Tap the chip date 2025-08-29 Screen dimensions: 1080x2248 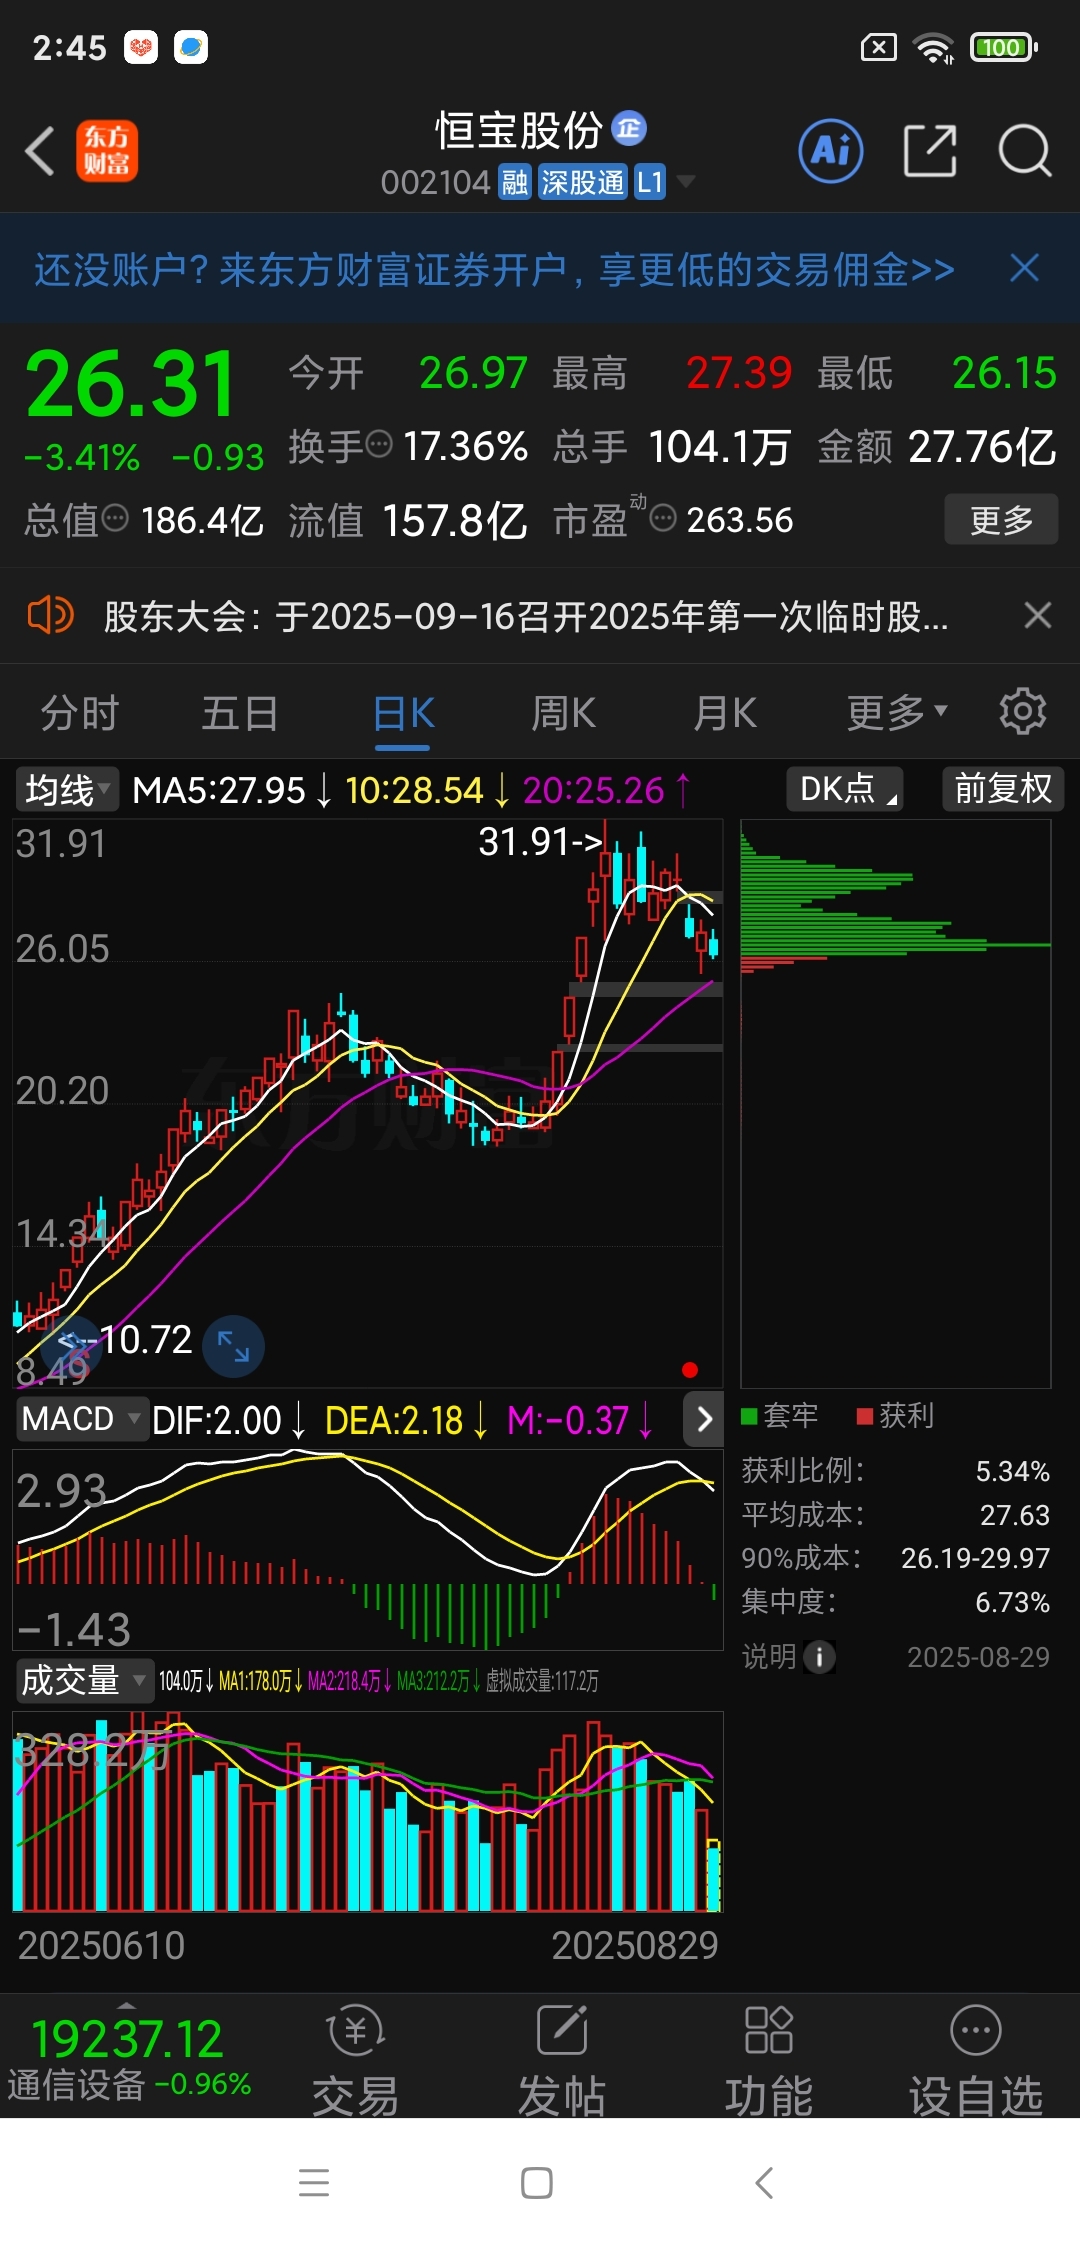pyautogui.click(x=978, y=1657)
